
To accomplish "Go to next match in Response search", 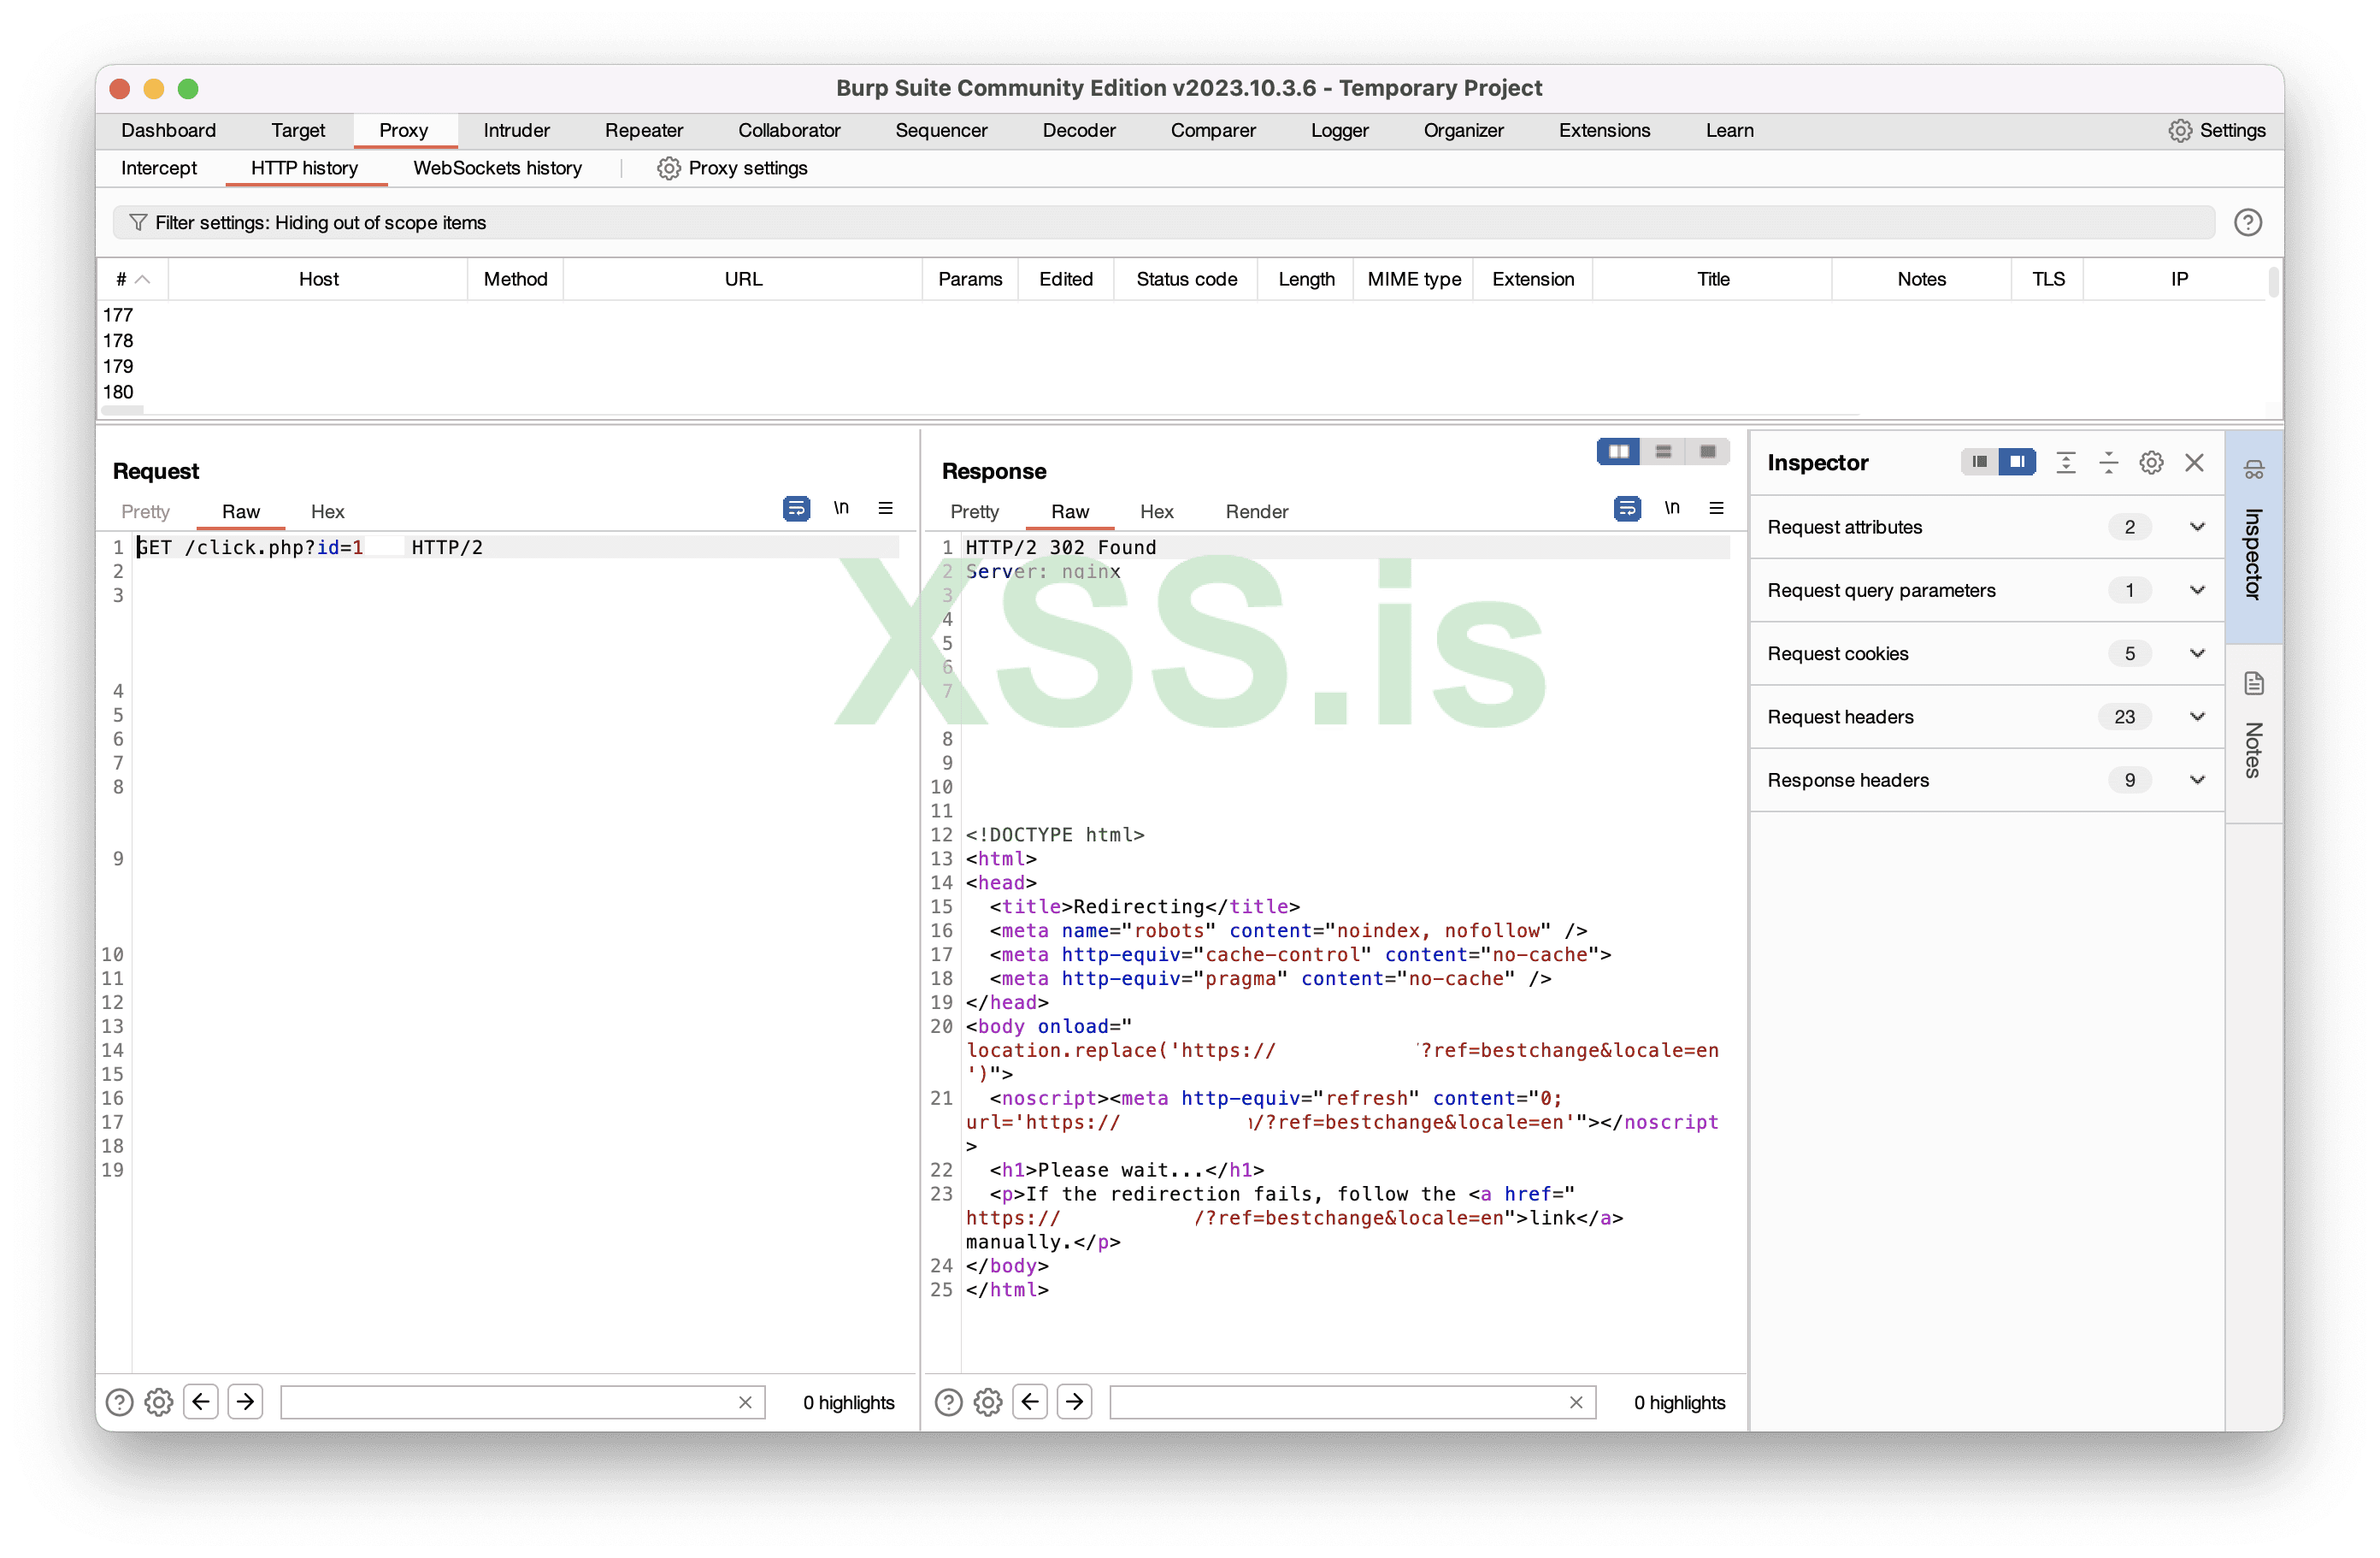I will [1074, 1402].
